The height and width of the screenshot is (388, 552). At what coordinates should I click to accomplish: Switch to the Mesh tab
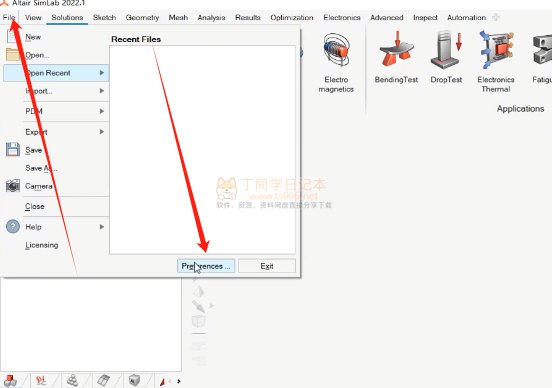pos(178,18)
